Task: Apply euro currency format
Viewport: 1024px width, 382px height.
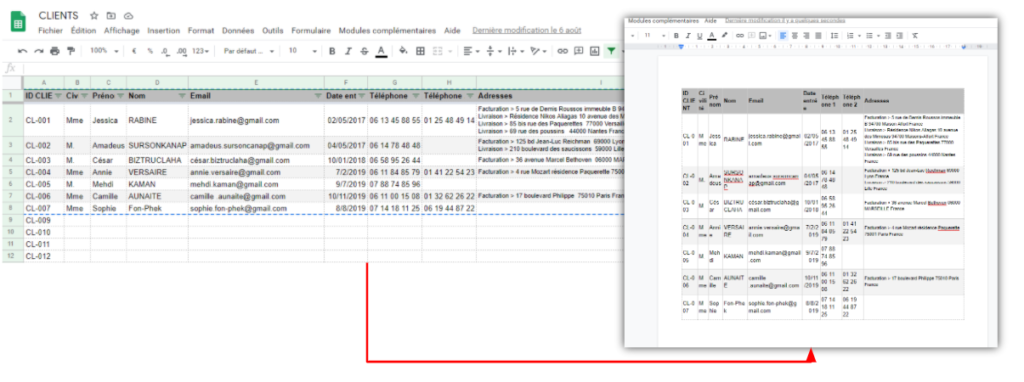Action: (134, 51)
